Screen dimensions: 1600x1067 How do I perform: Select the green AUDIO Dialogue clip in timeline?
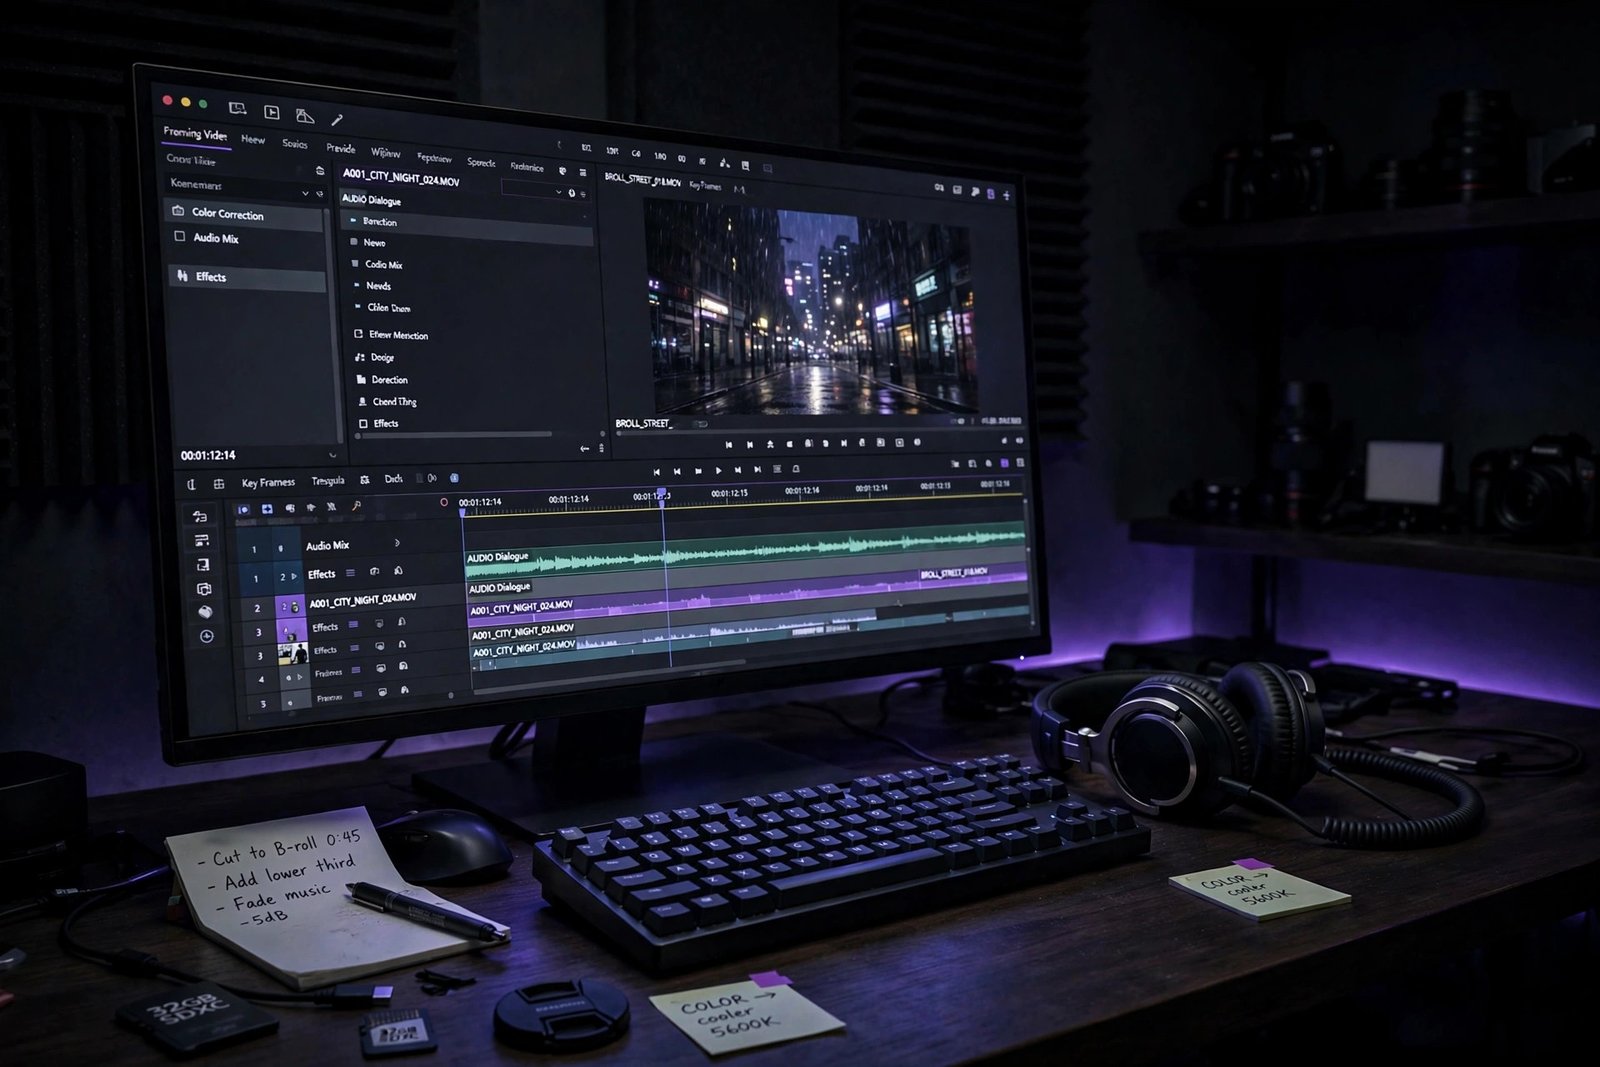pos(745,552)
